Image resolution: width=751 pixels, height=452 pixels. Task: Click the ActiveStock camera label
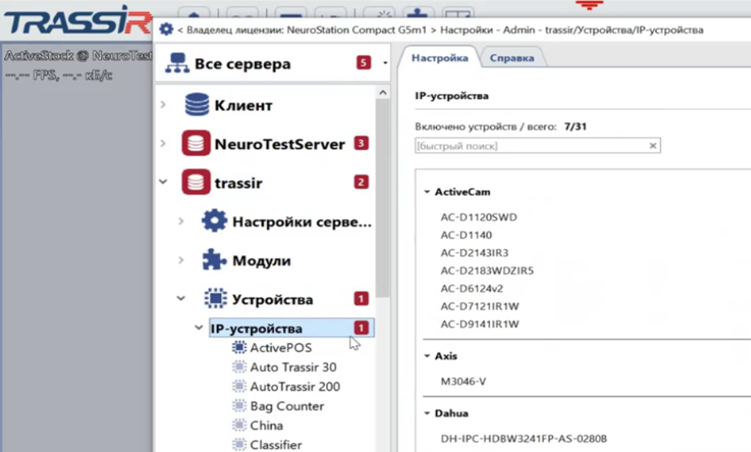(x=78, y=56)
